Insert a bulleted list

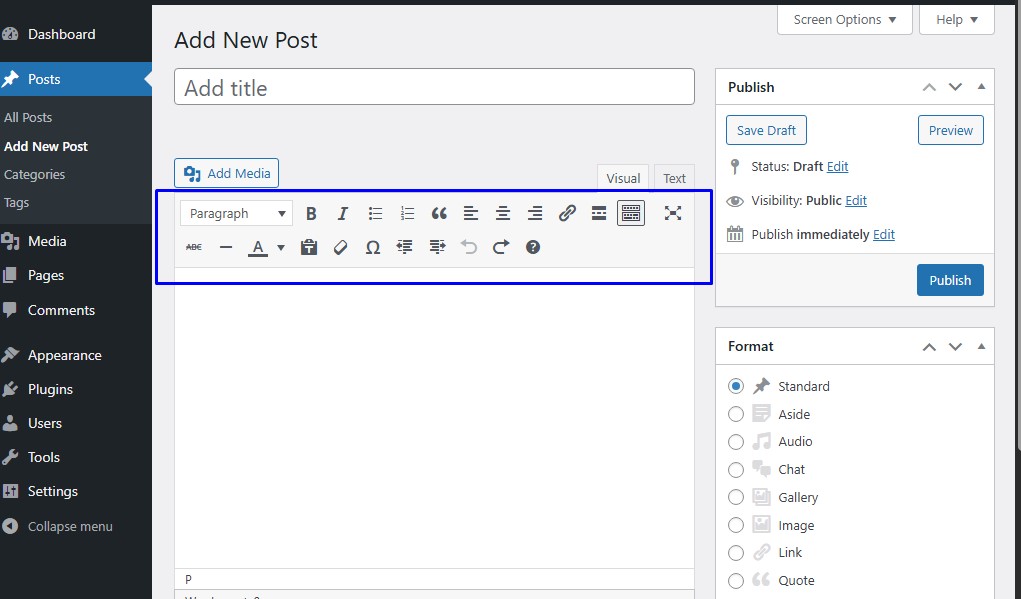(375, 213)
